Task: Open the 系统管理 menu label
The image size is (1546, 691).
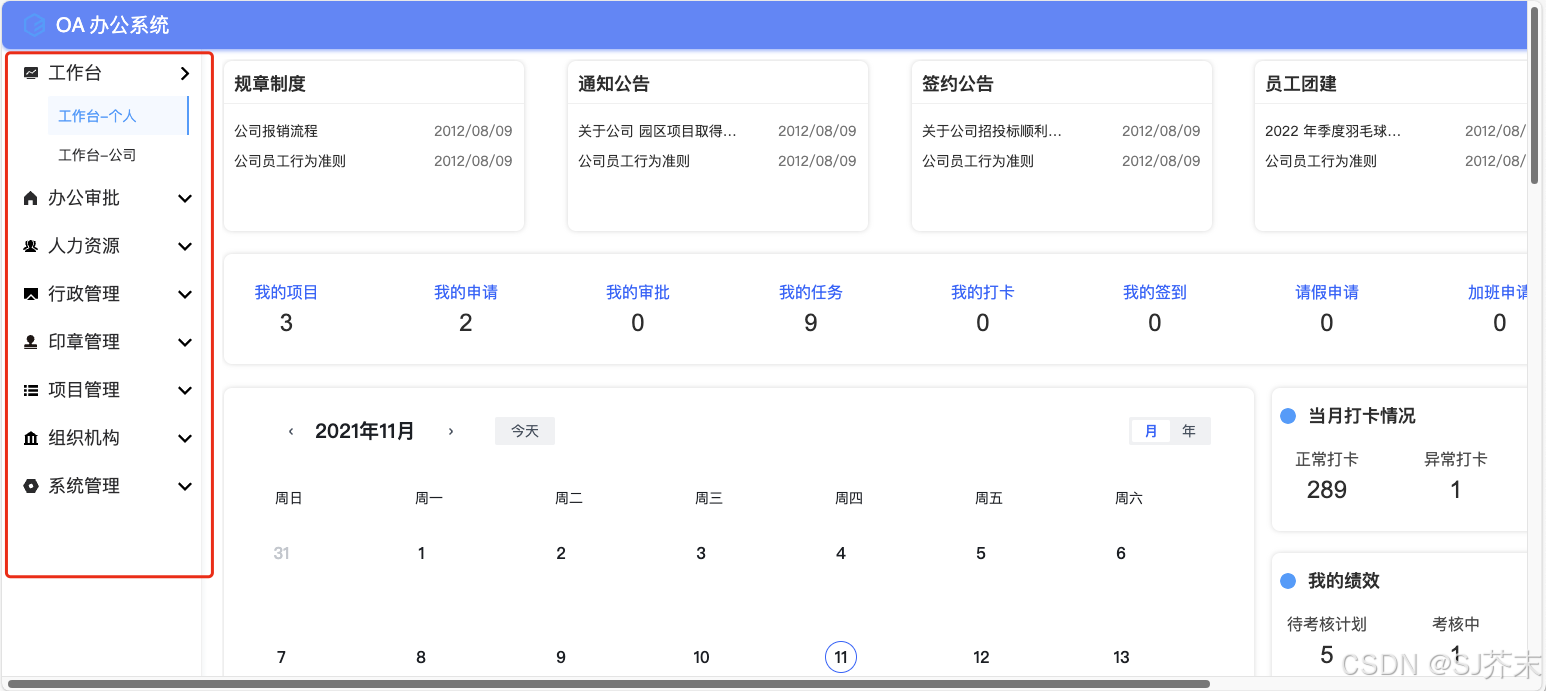Action: click(x=84, y=486)
